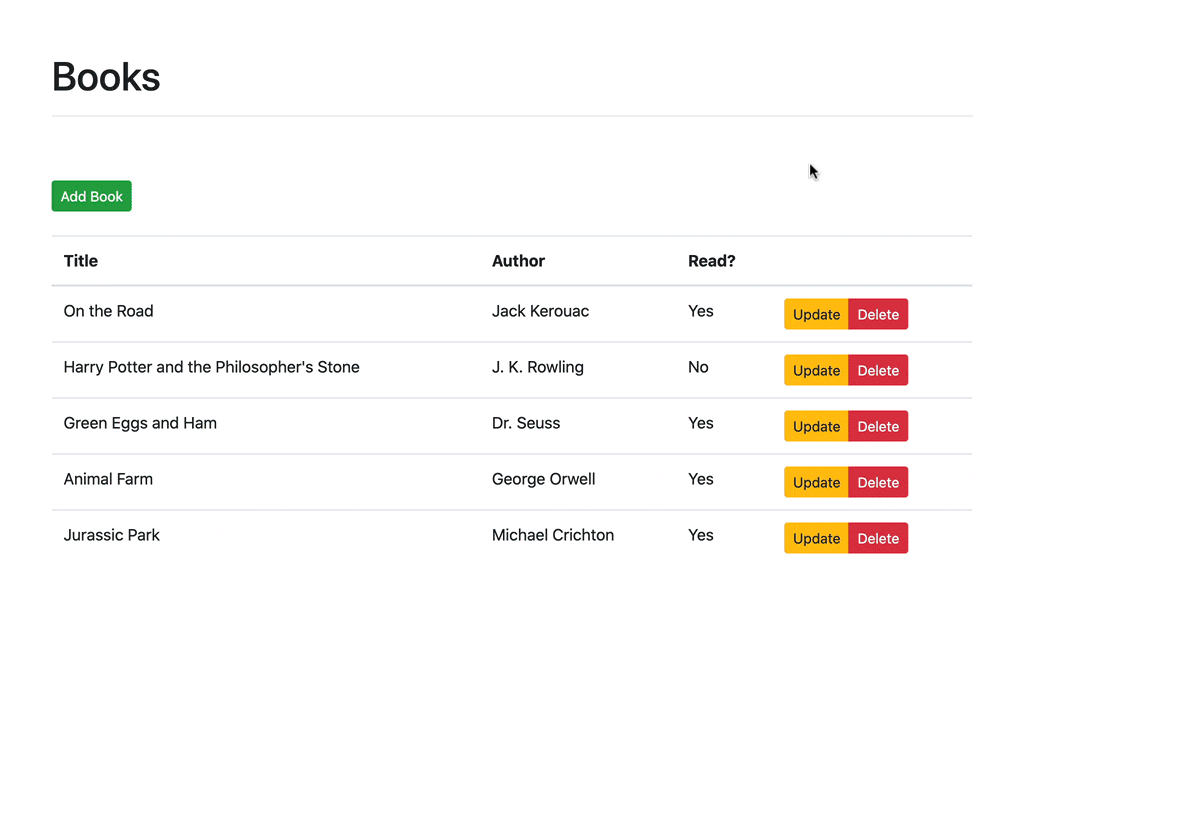
Task: Select the Jack Kerouac author cell
Action: pyautogui.click(x=540, y=311)
